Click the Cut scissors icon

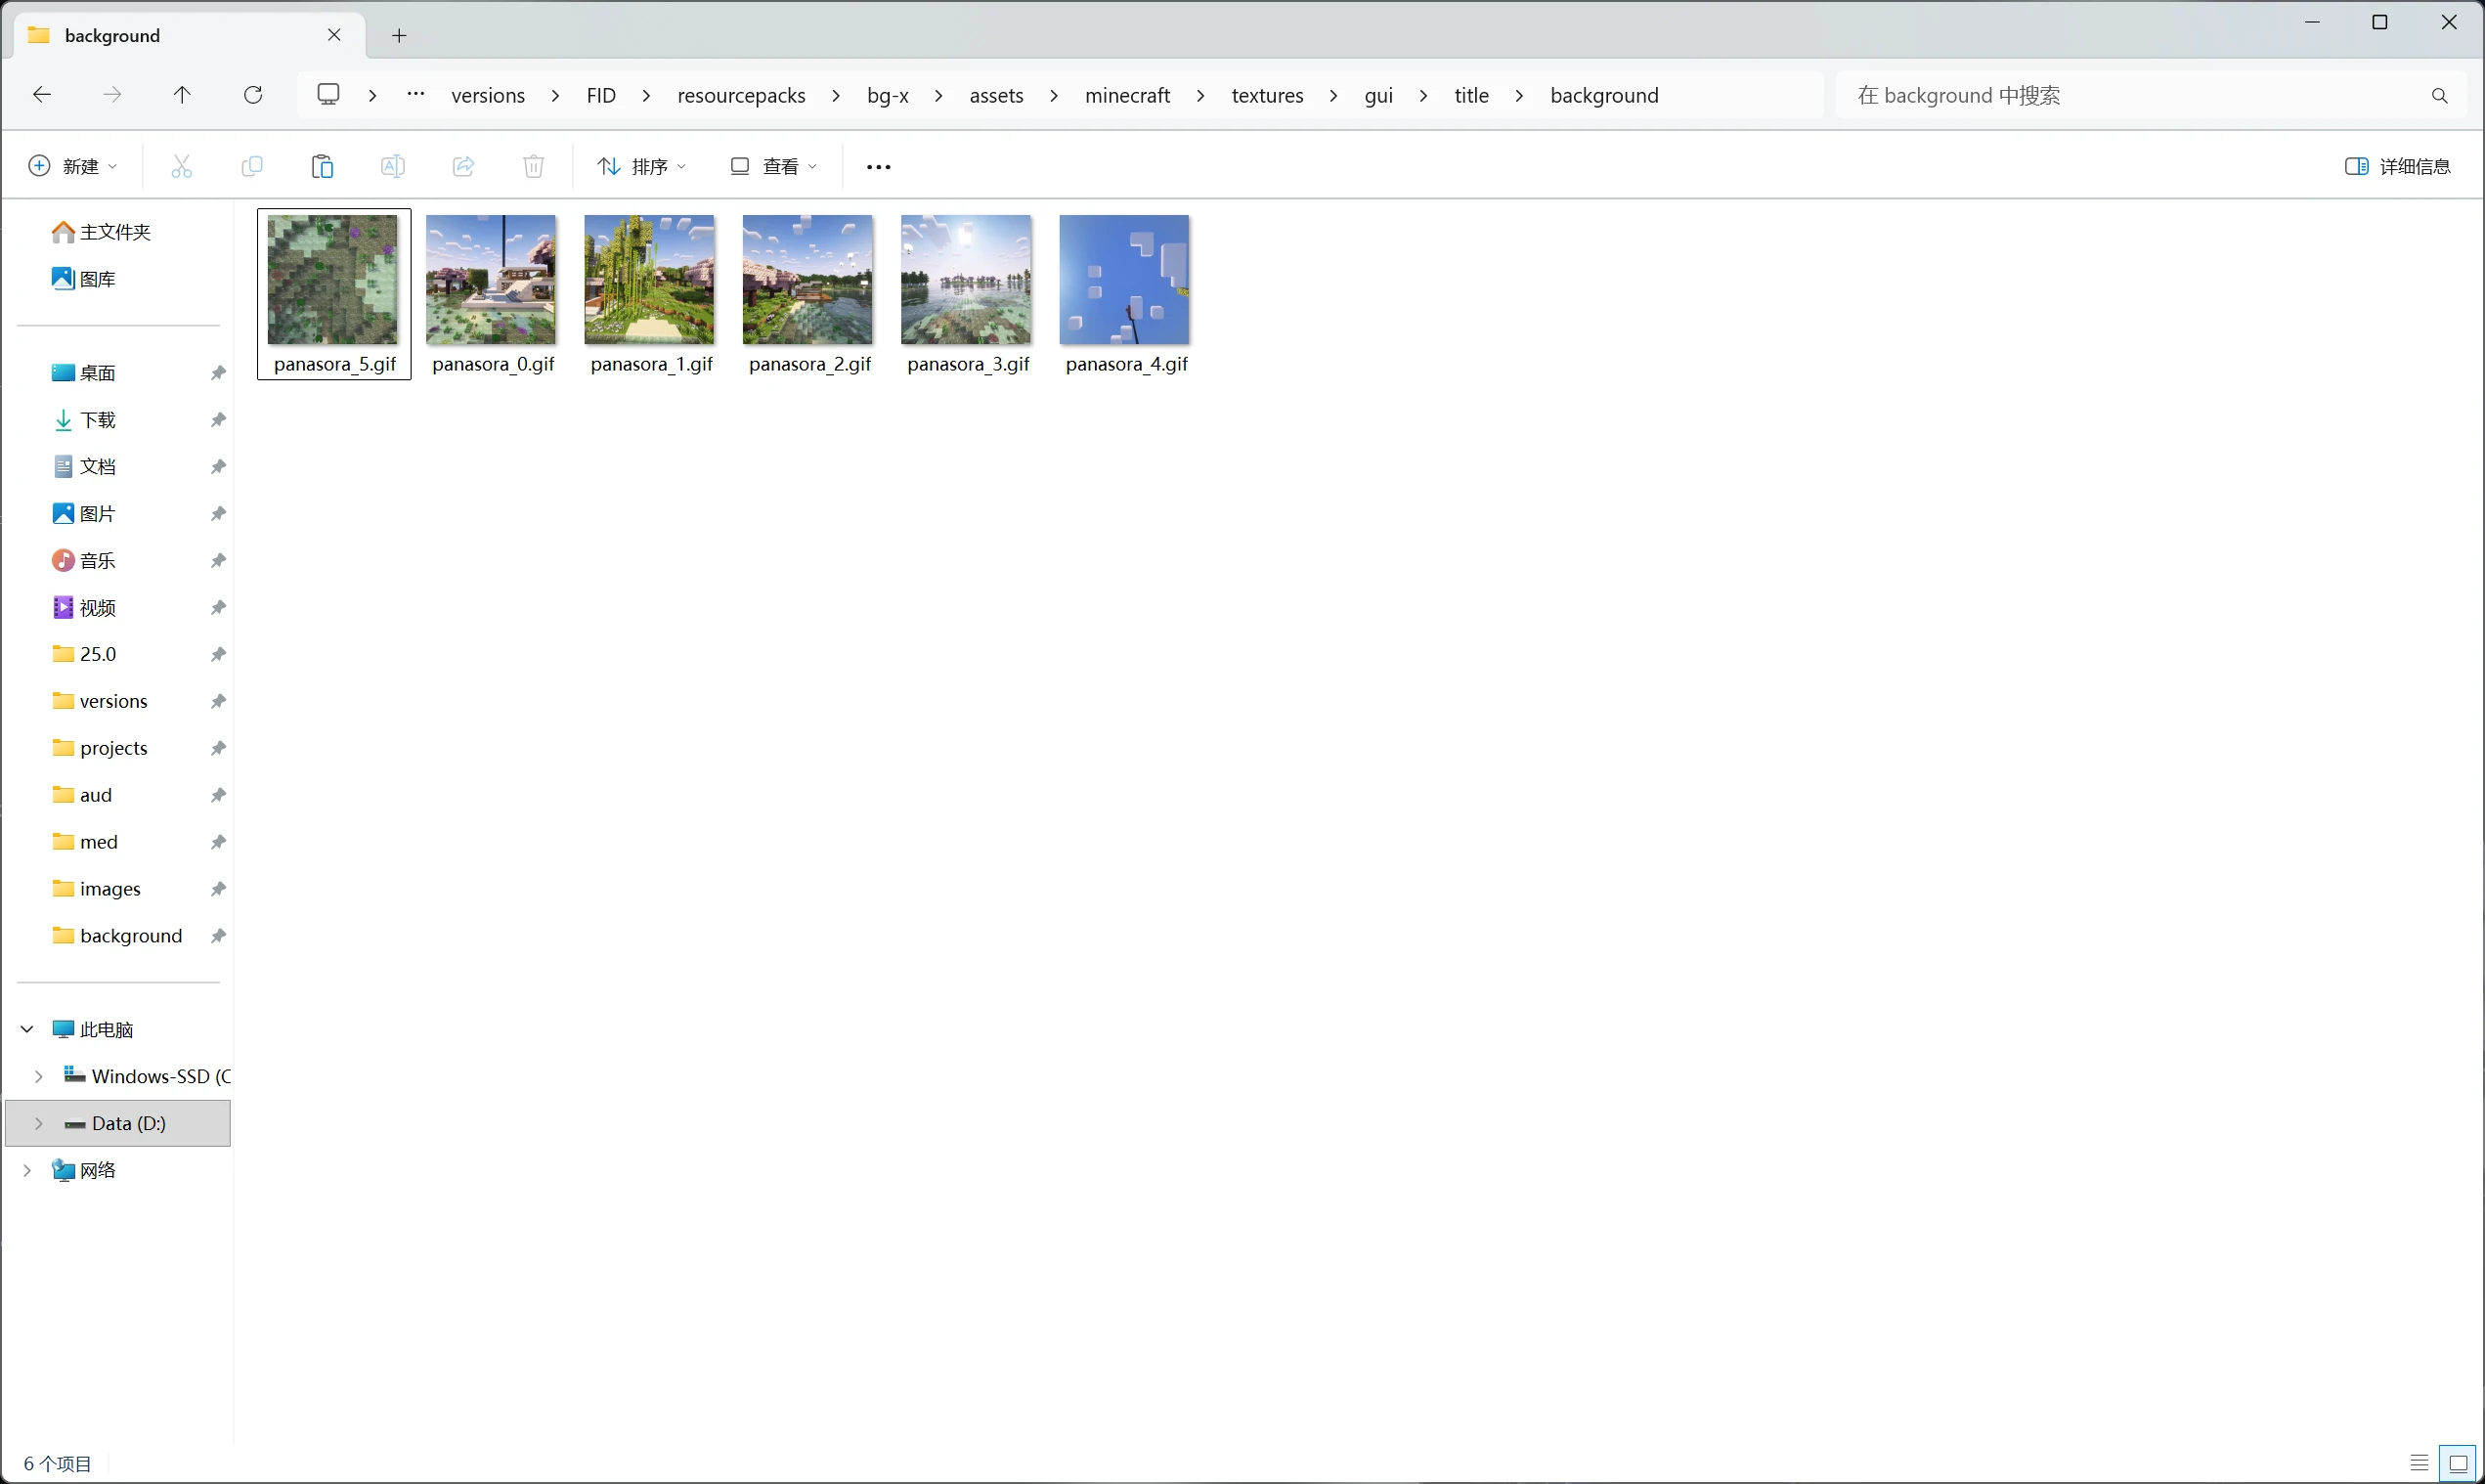[181, 167]
